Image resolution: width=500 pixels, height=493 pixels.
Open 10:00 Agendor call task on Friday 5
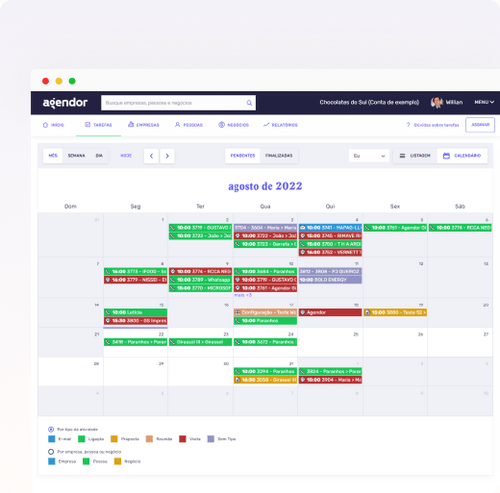click(x=395, y=228)
